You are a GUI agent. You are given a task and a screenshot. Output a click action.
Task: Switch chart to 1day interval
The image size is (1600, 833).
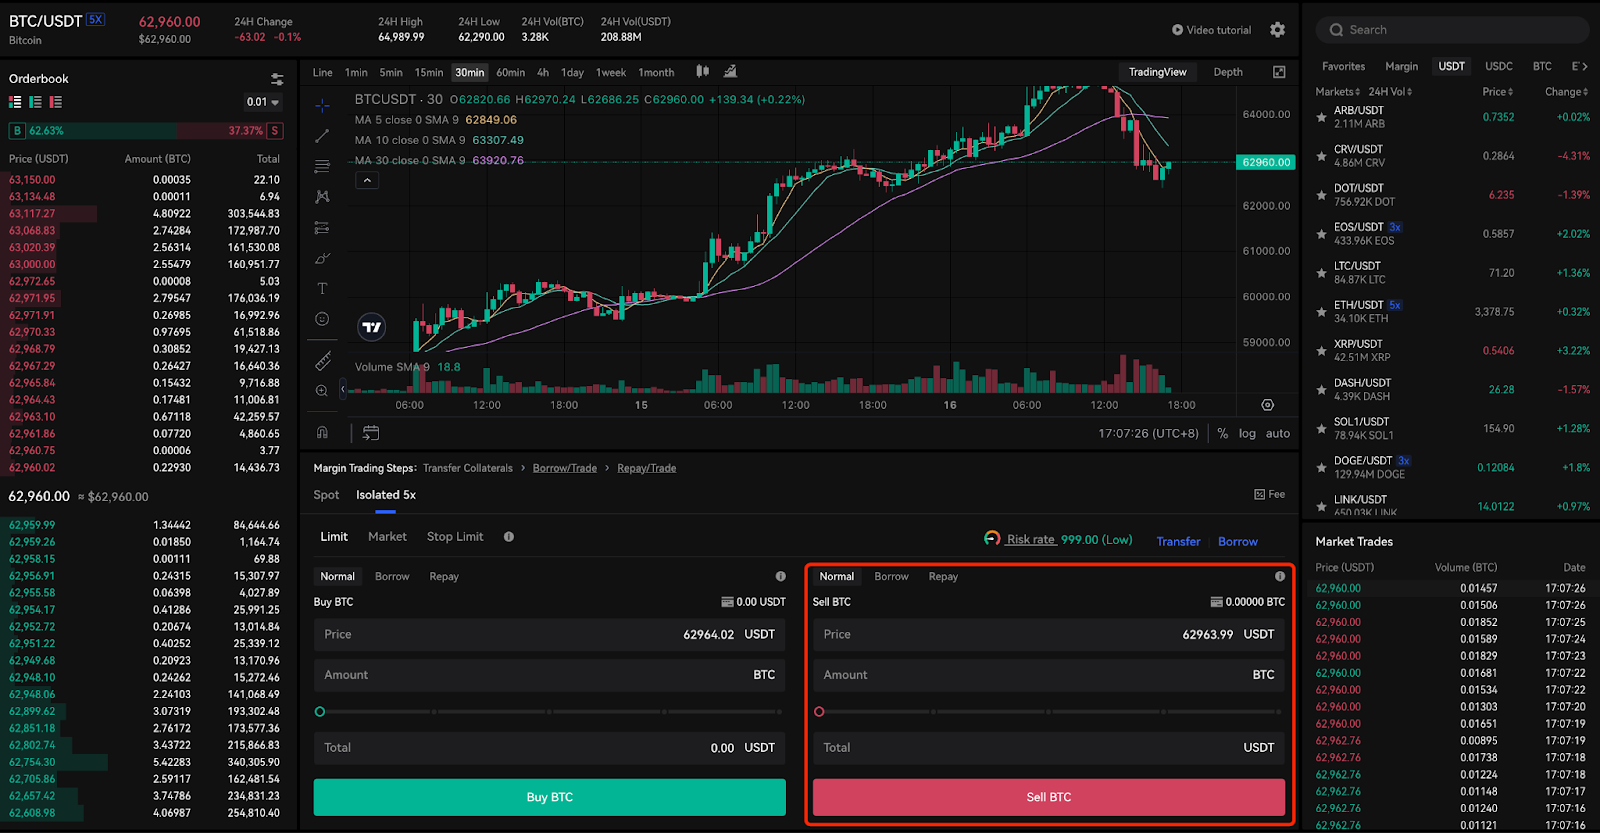(x=572, y=72)
